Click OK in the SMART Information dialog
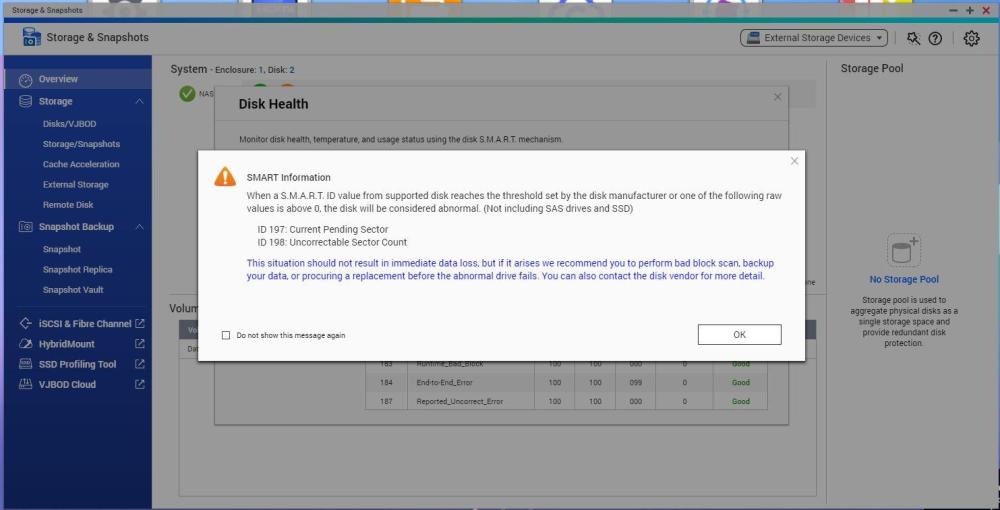Screen dimensions: 1000x510 click(739, 335)
